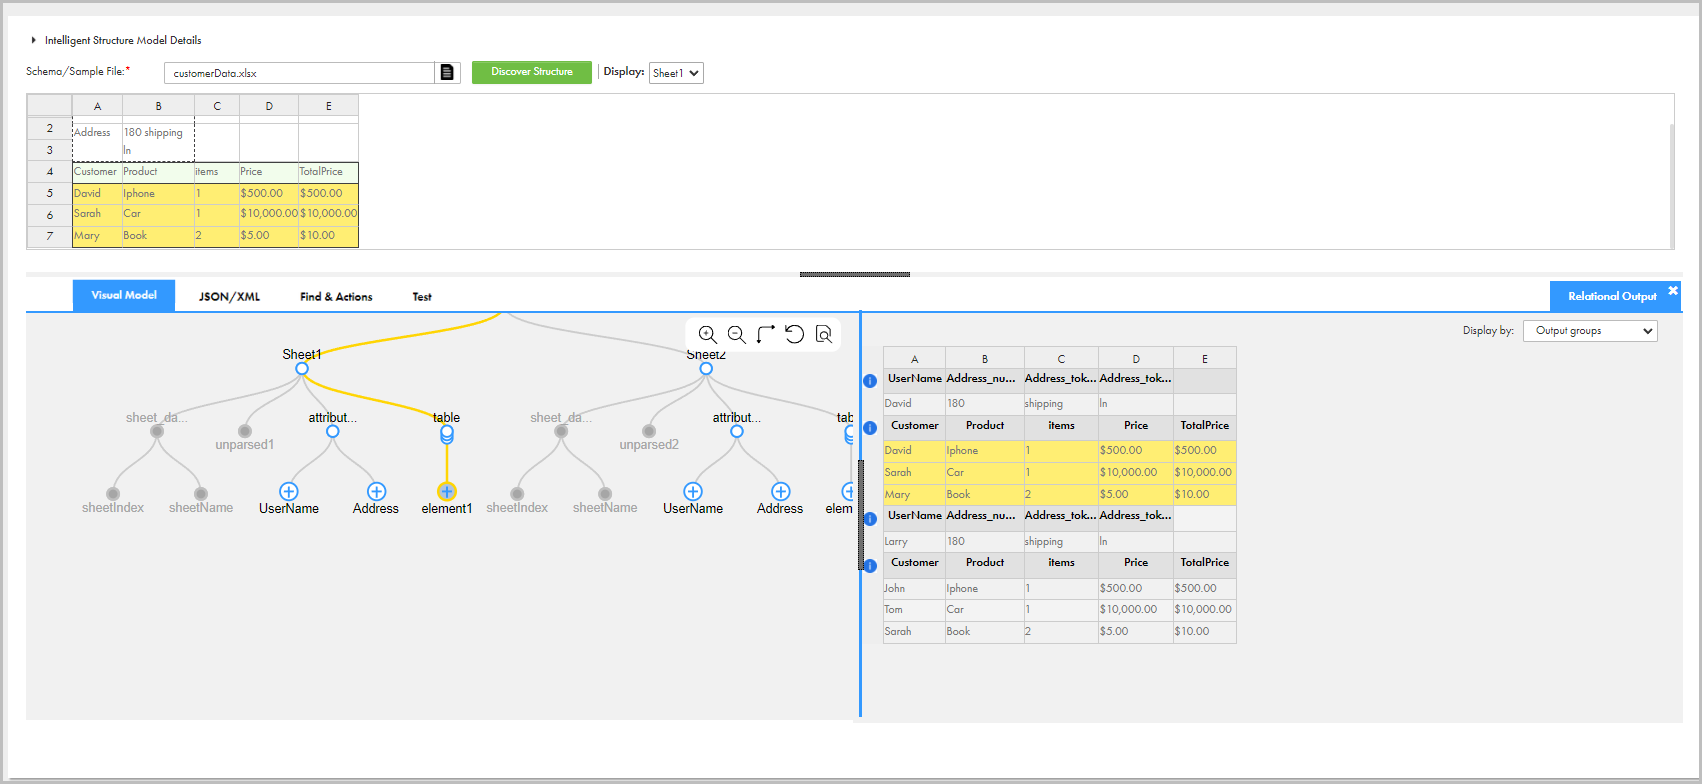Image resolution: width=1702 pixels, height=784 pixels.
Task: Click the yellow element1 node
Action: 447,491
